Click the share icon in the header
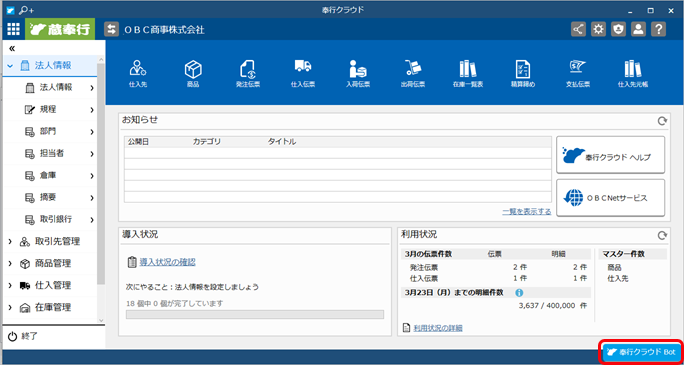 click(x=578, y=29)
